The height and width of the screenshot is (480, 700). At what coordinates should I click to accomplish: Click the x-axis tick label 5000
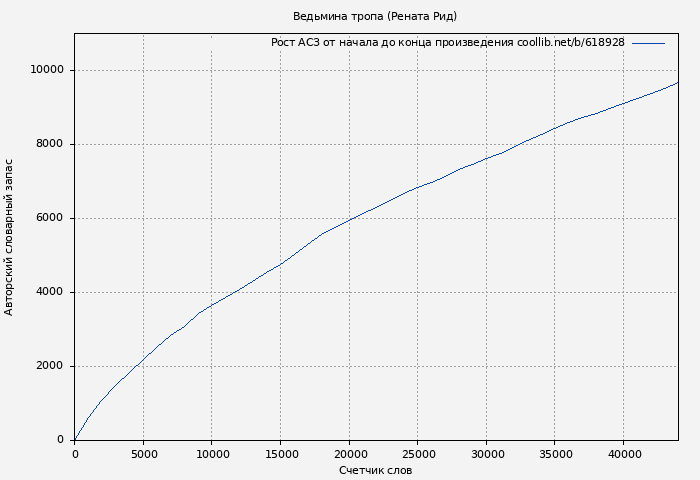(143, 453)
